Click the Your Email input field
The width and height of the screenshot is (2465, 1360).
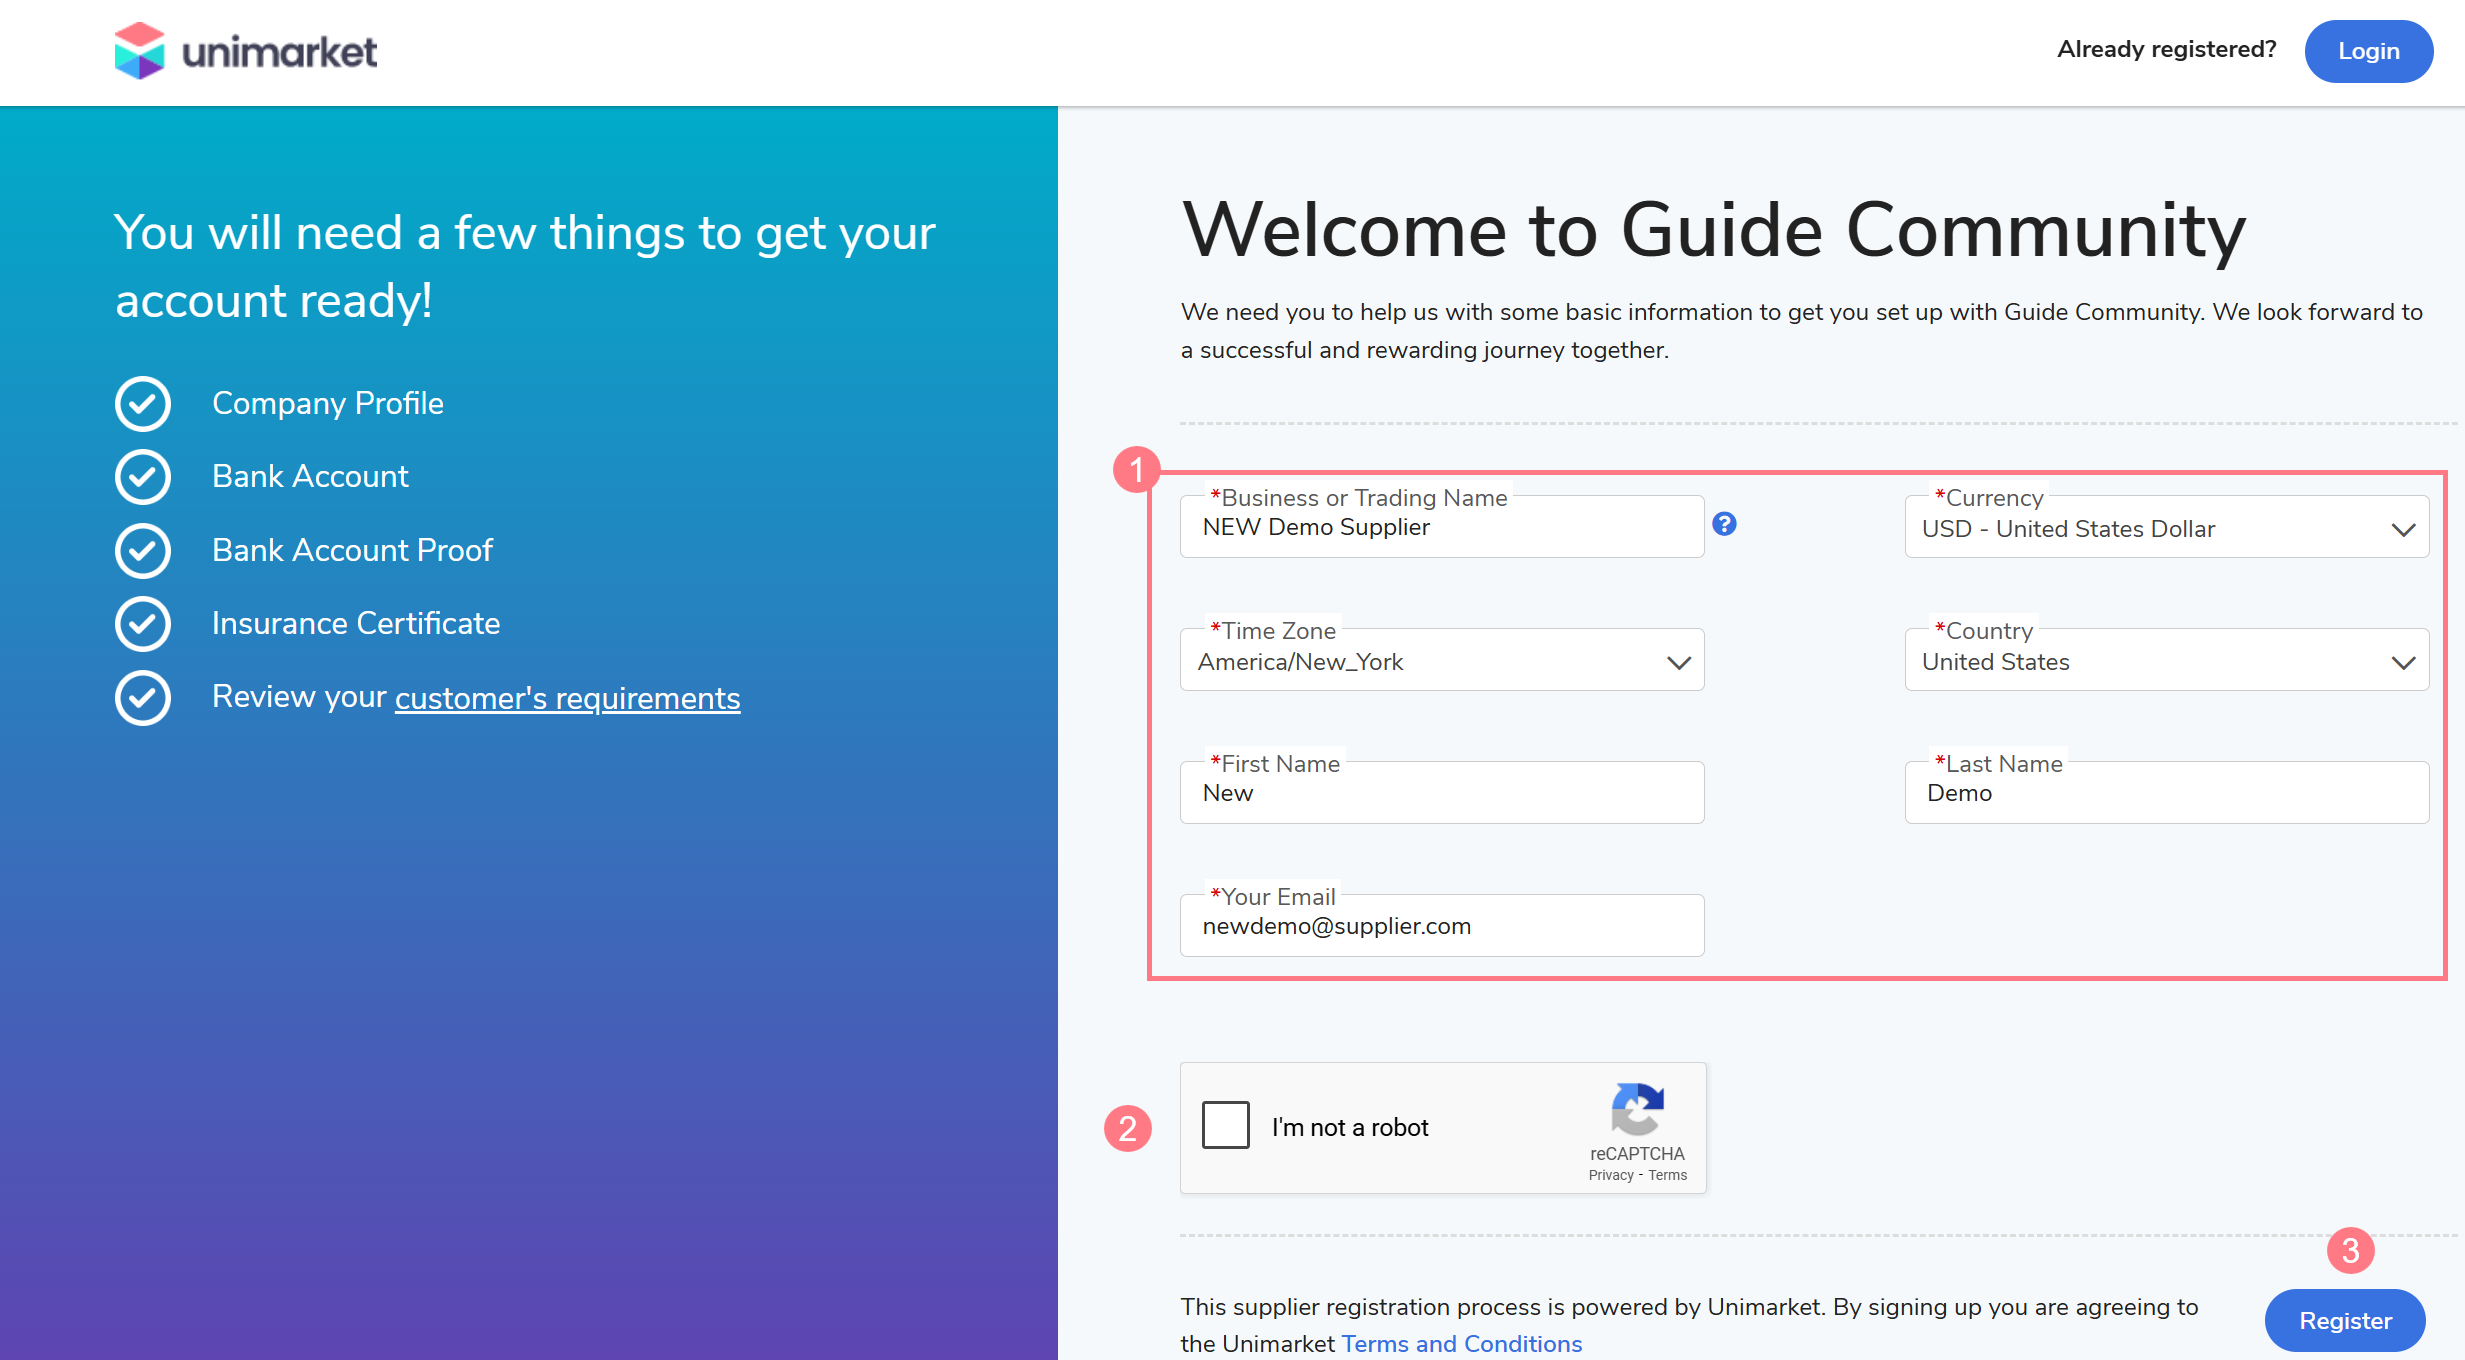point(1442,926)
